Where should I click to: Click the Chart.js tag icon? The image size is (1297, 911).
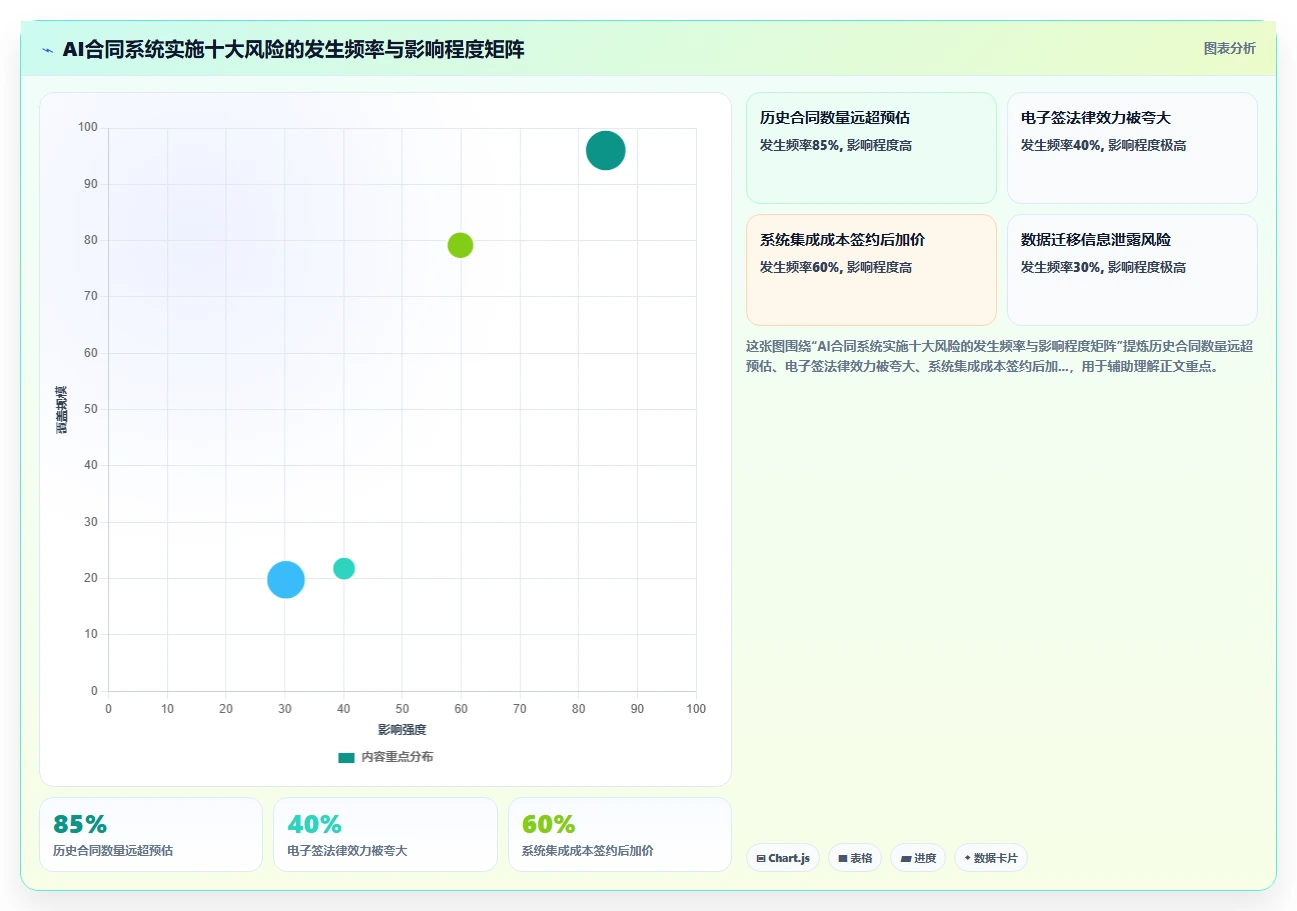761,859
